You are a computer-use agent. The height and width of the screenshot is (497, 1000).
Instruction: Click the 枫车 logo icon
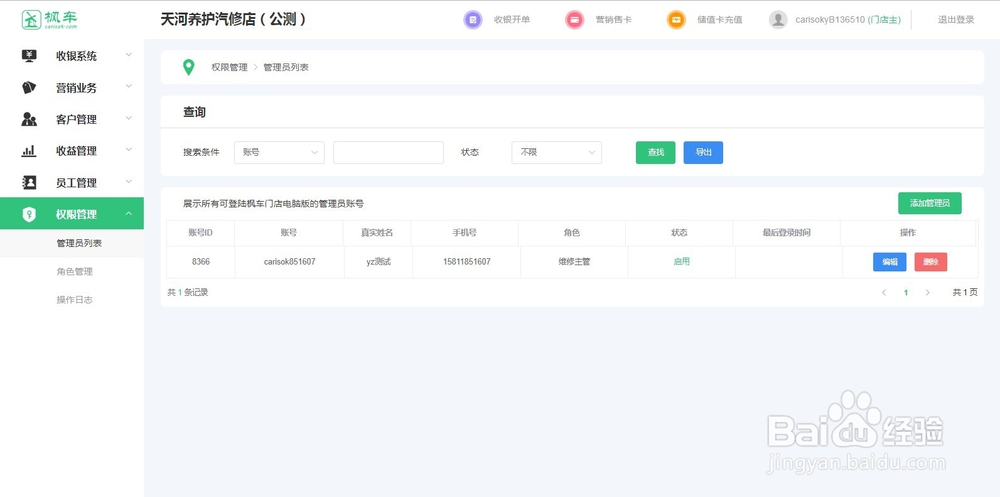(31, 20)
